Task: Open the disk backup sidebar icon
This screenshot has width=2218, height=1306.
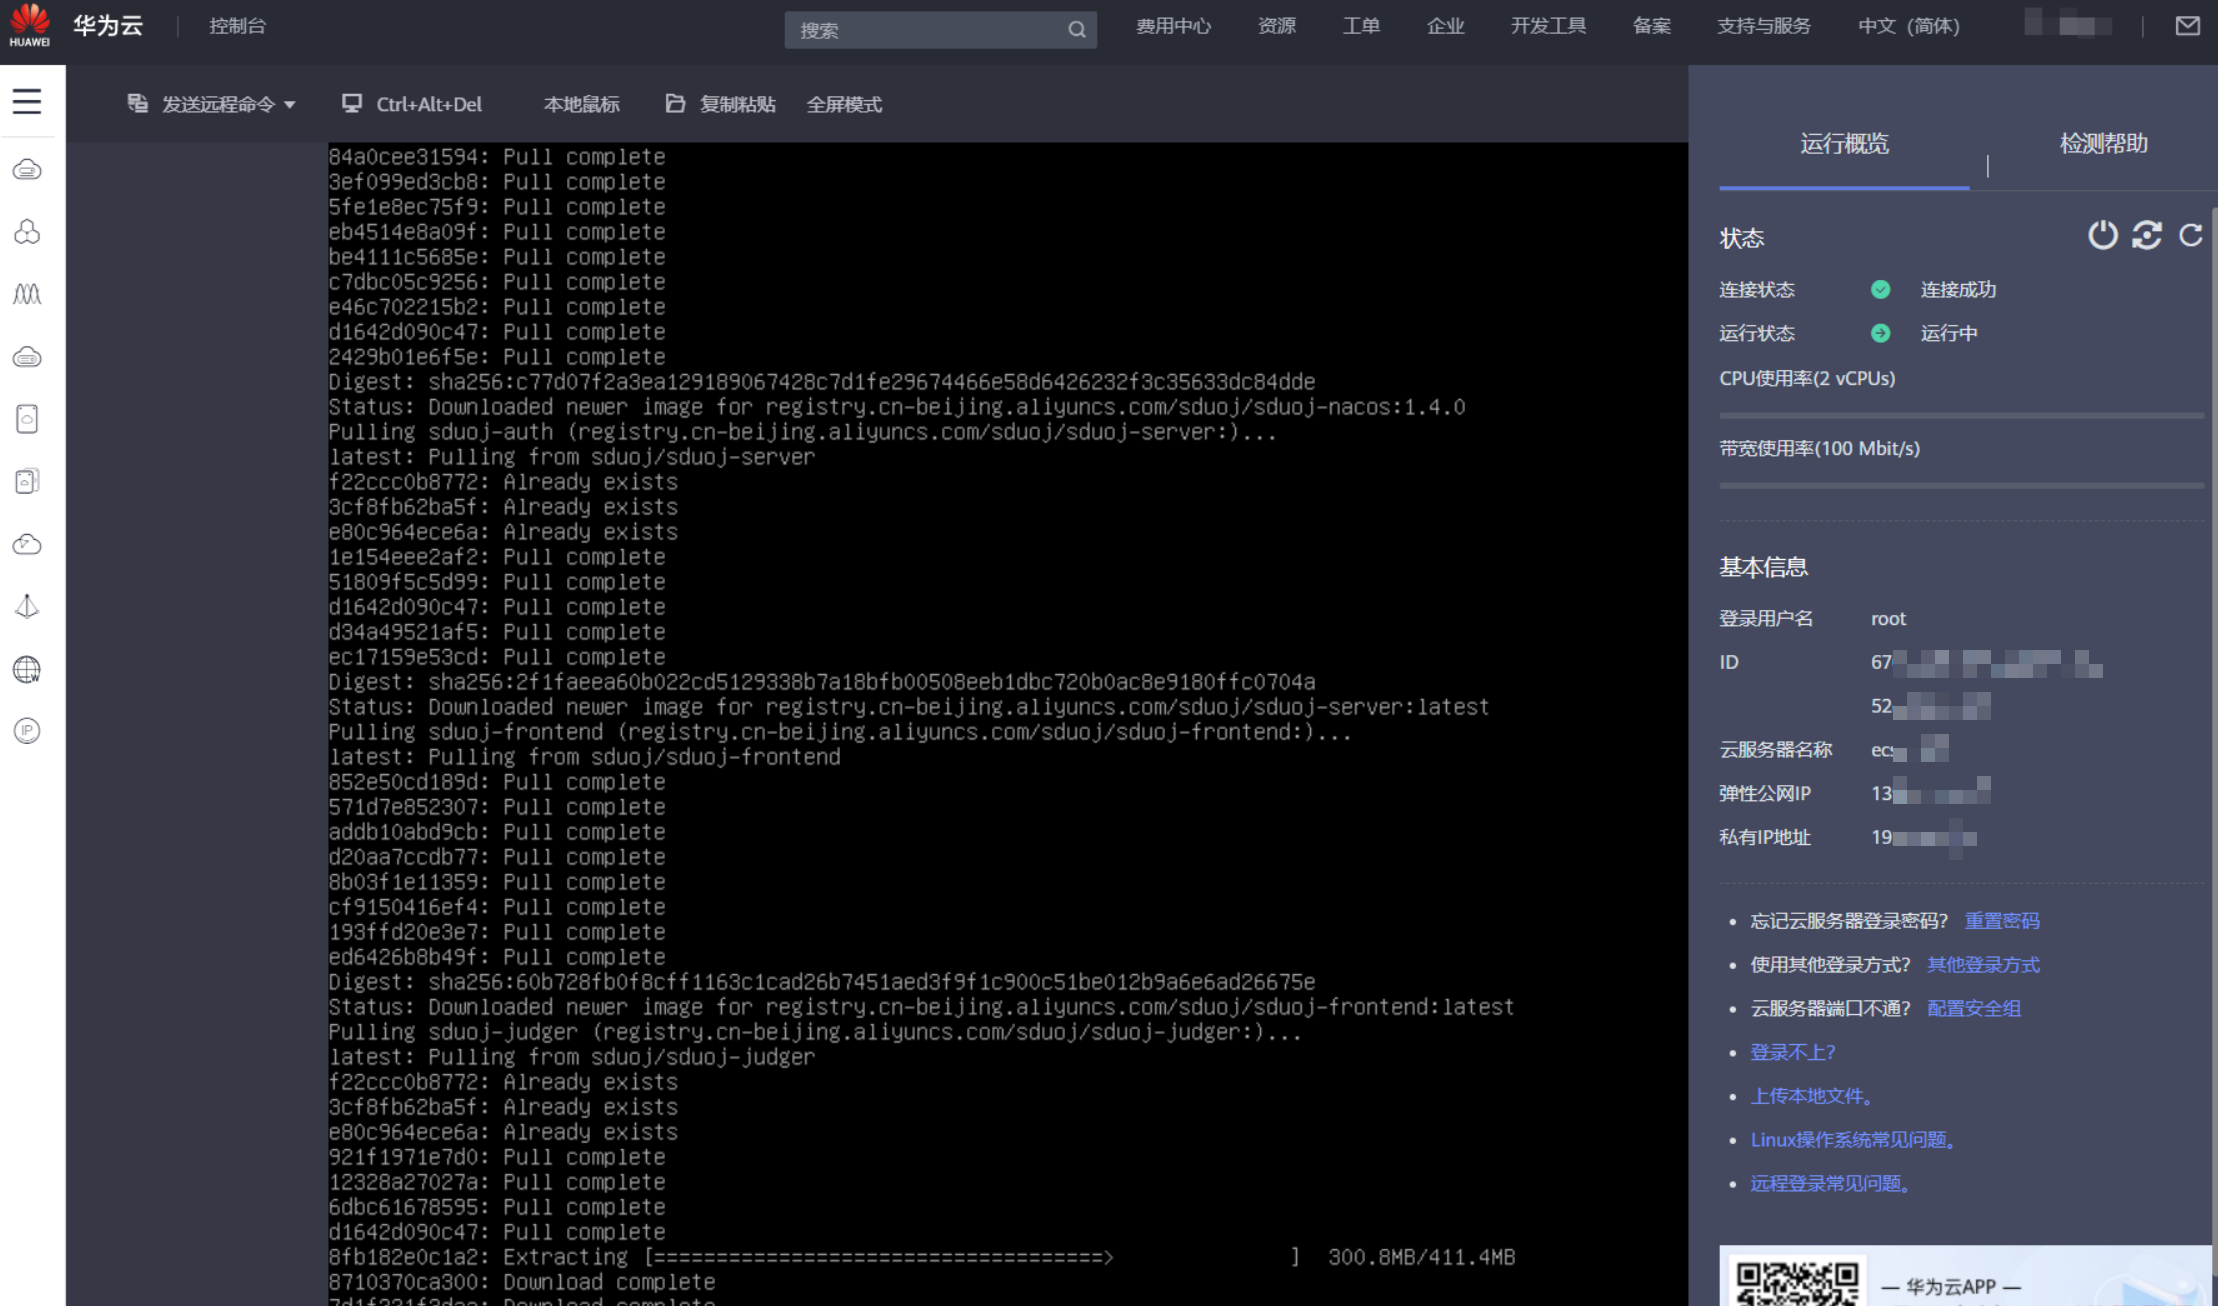Action: (x=27, y=481)
